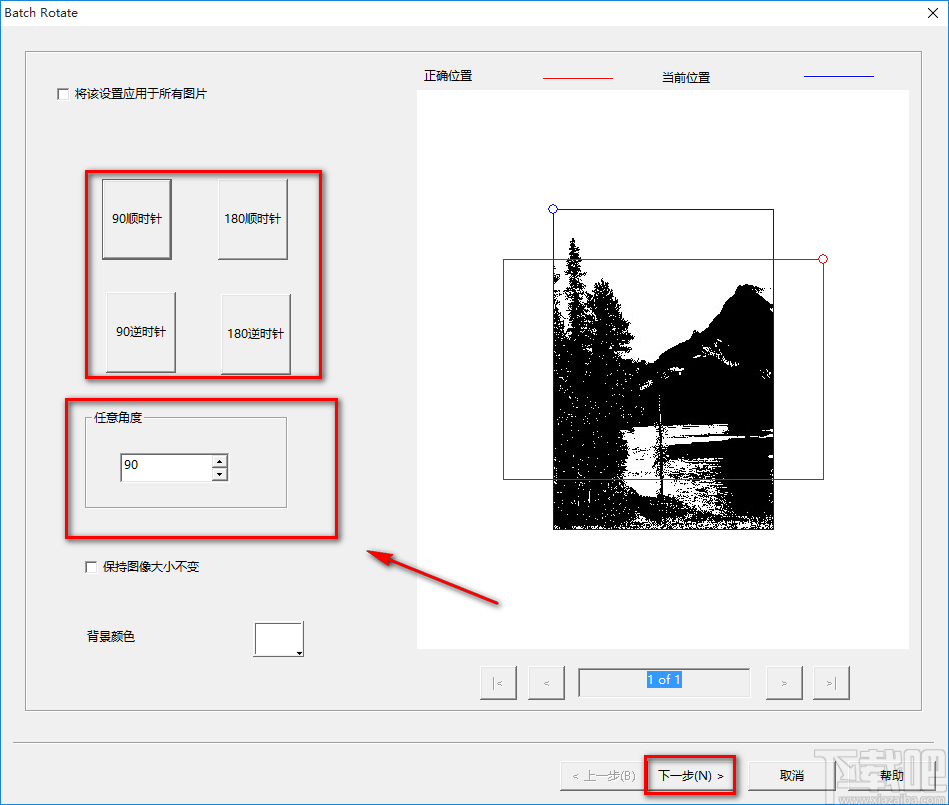This screenshot has height=805, width=949.
Task: Rotate image 90 degrees clockwise (90顺时针)
Action: tap(137, 219)
